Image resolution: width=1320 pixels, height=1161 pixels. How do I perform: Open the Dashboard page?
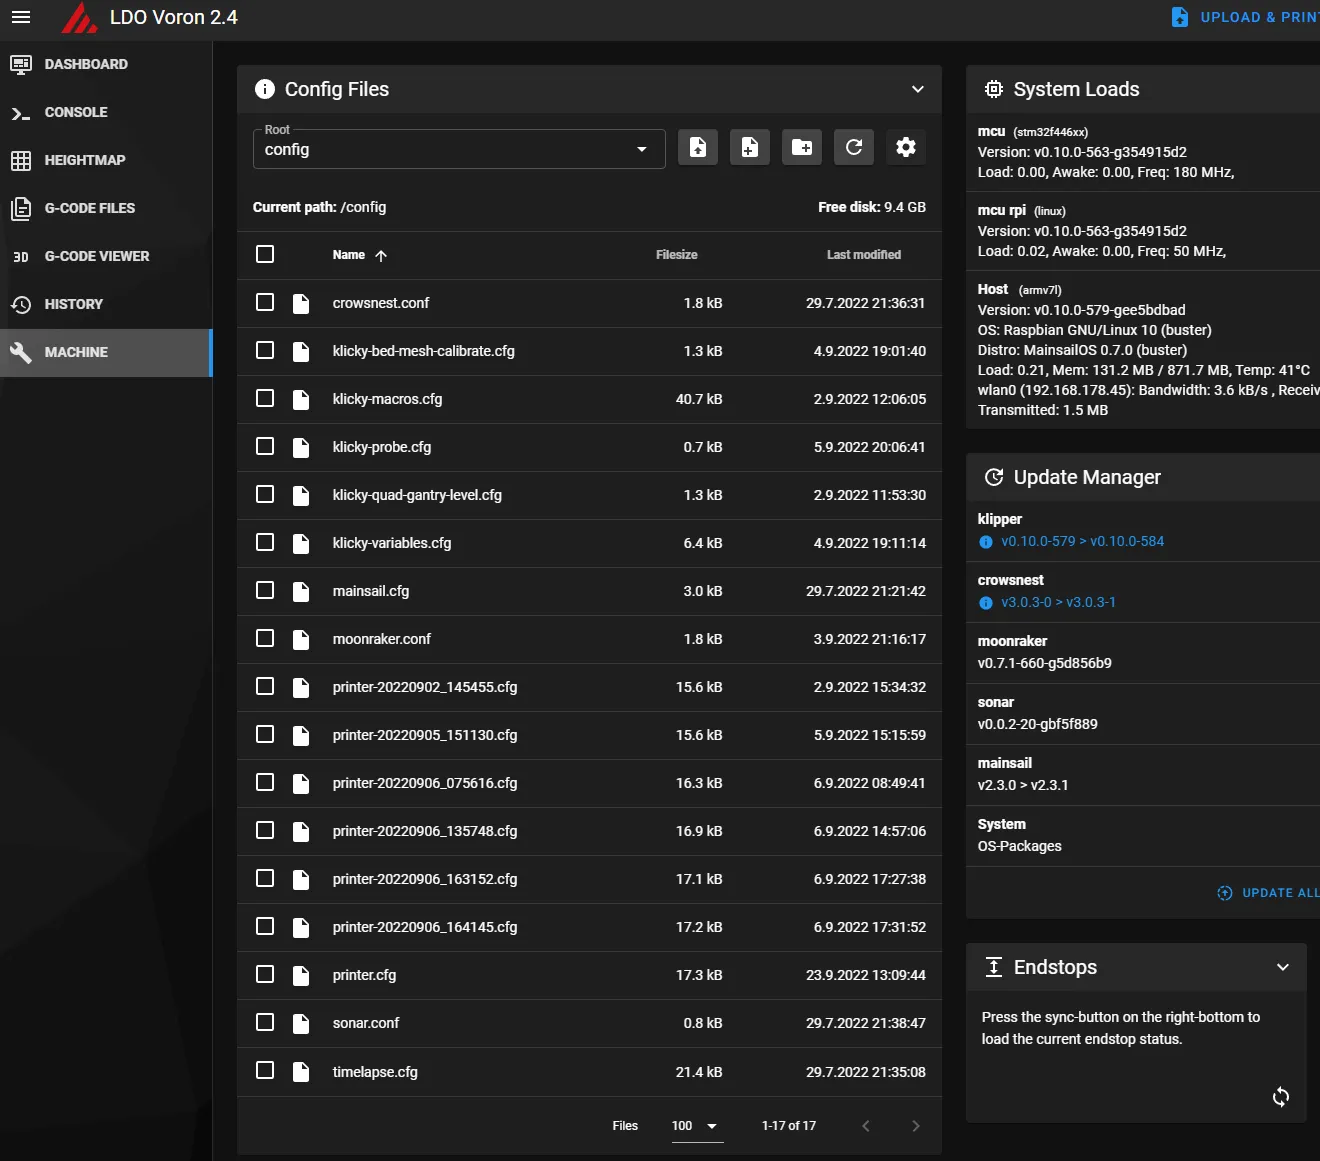point(106,64)
